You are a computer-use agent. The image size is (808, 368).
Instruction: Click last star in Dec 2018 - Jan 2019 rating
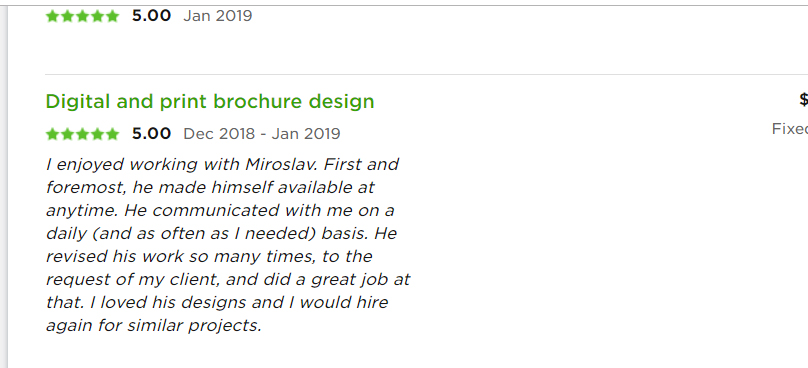[x=112, y=135]
